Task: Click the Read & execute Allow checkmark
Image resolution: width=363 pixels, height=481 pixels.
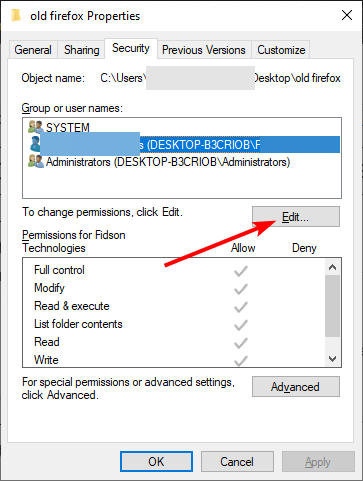Action: pyautogui.click(x=241, y=307)
